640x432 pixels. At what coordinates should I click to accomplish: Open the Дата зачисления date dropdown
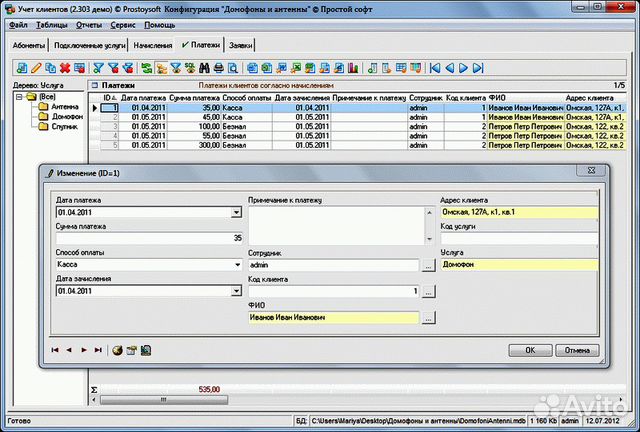pyautogui.click(x=236, y=291)
